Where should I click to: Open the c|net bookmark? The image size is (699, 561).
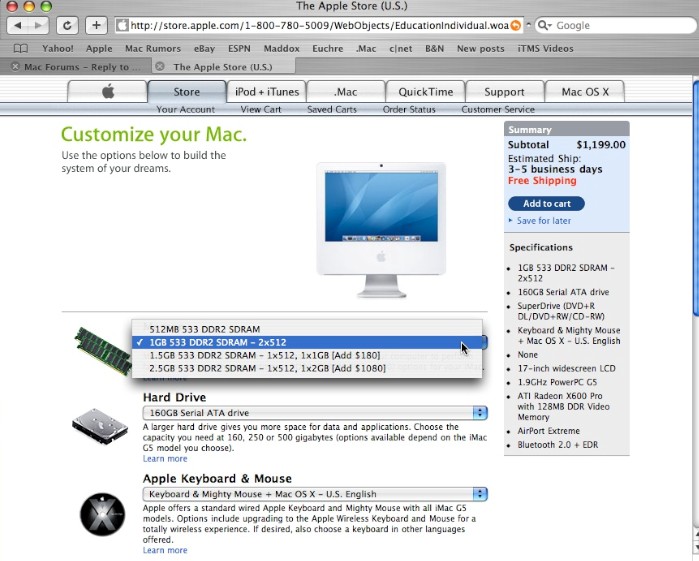point(400,48)
